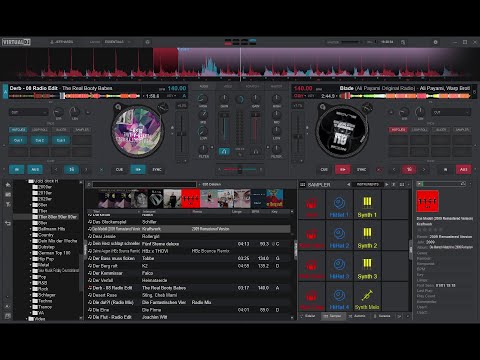This screenshot has height=360, width=480.
Task: Select HOTCUES pad mode on left deck
Action: [x=18, y=130]
